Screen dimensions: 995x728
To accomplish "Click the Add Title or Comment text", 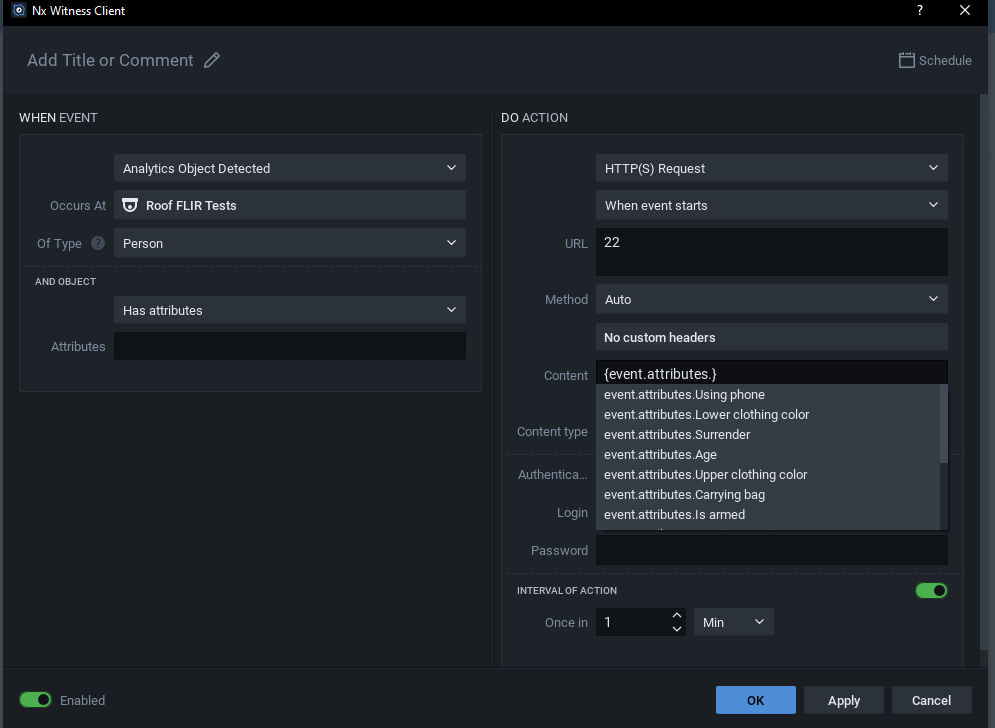I will pos(110,60).
